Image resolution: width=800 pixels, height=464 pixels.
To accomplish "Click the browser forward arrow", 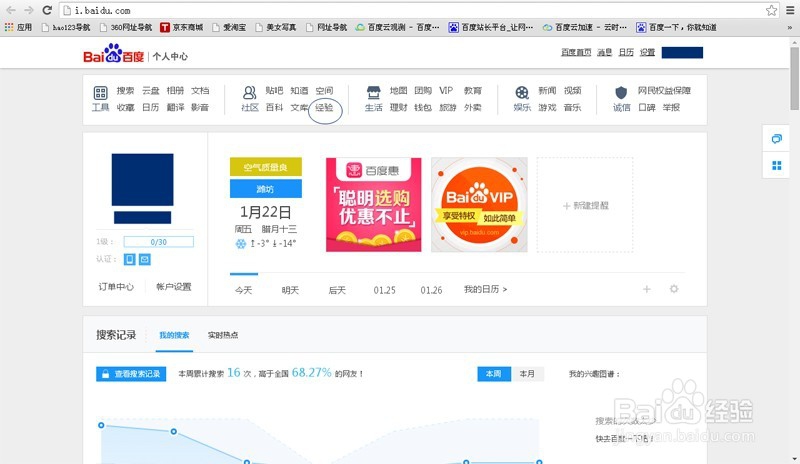I will [x=29, y=10].
